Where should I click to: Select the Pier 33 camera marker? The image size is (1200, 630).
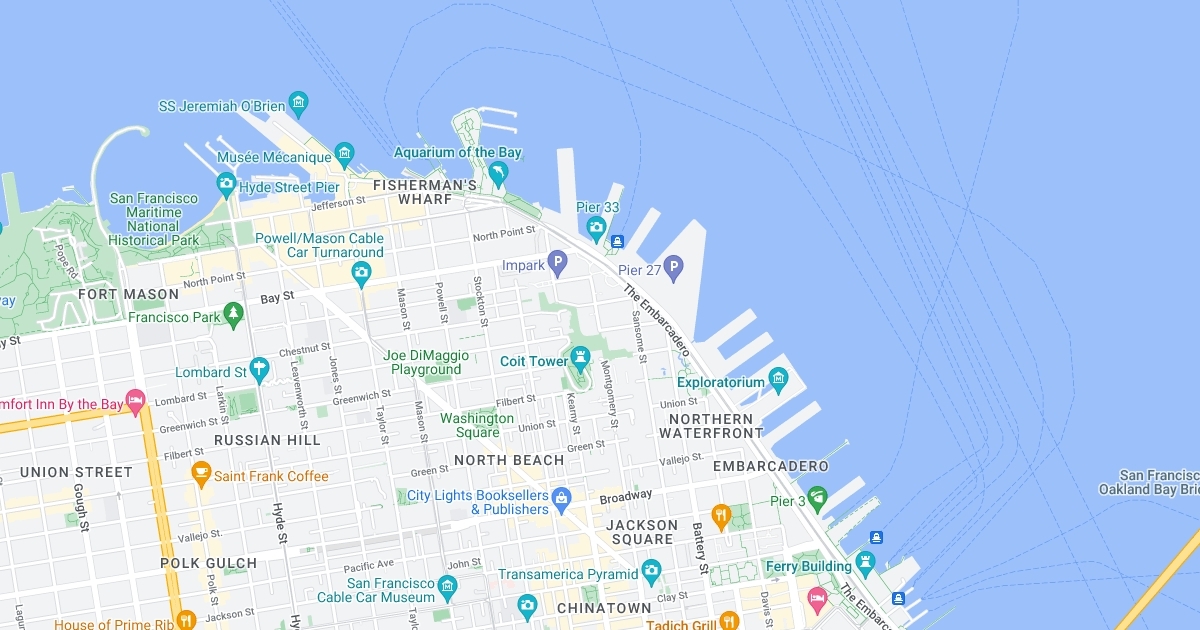pyautogui.click(x=596, y=228)
